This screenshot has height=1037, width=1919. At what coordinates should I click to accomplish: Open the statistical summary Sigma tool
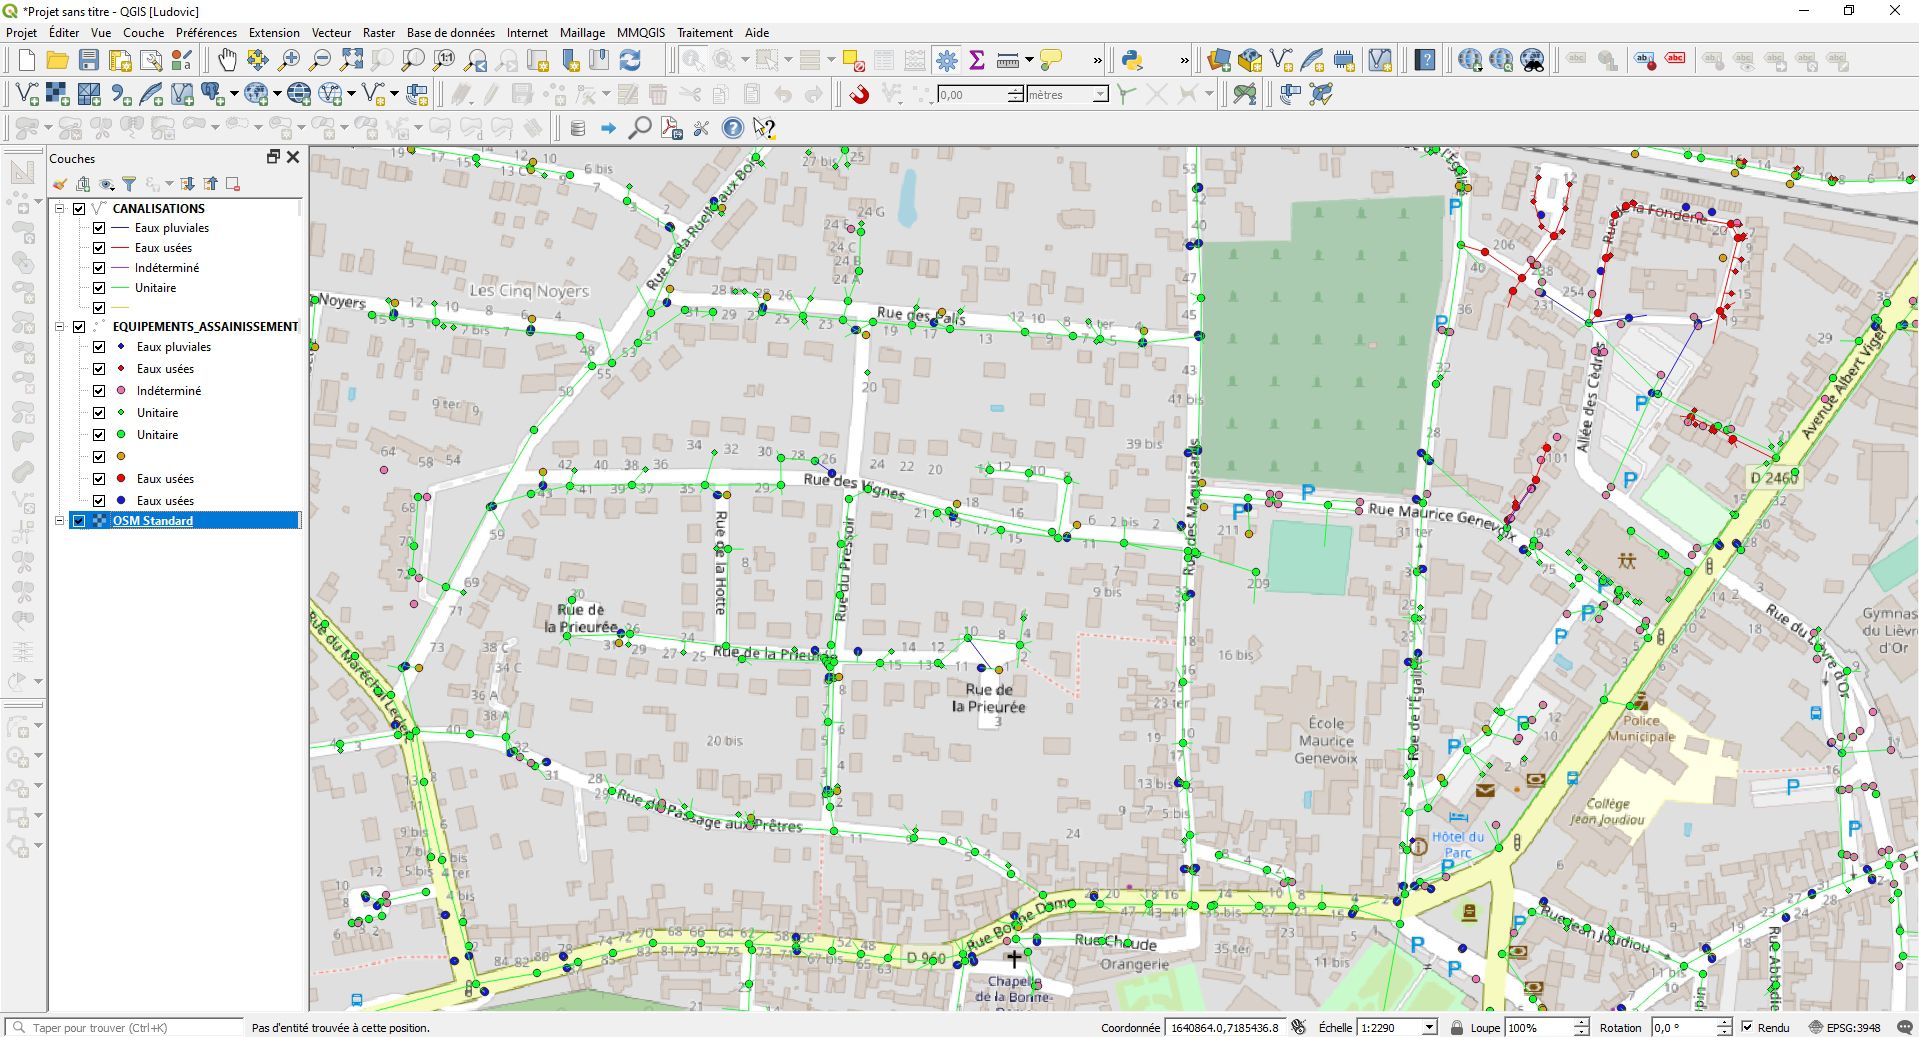tap(977, 61)
